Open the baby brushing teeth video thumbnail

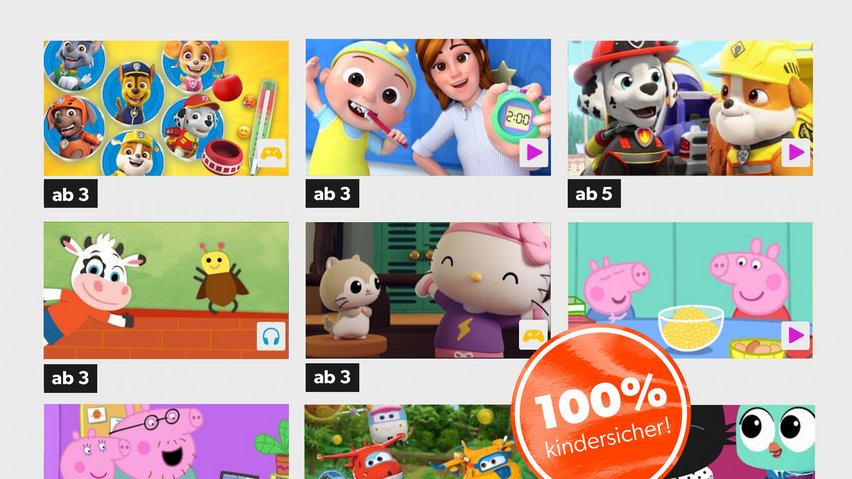coord(428,108)
